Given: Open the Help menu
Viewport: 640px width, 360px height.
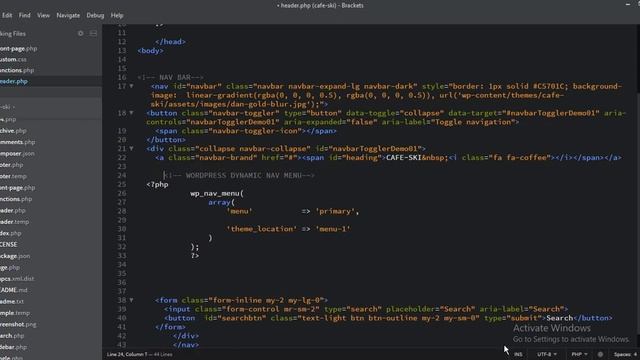Looking at the screenshot, I should pos(117,15).
